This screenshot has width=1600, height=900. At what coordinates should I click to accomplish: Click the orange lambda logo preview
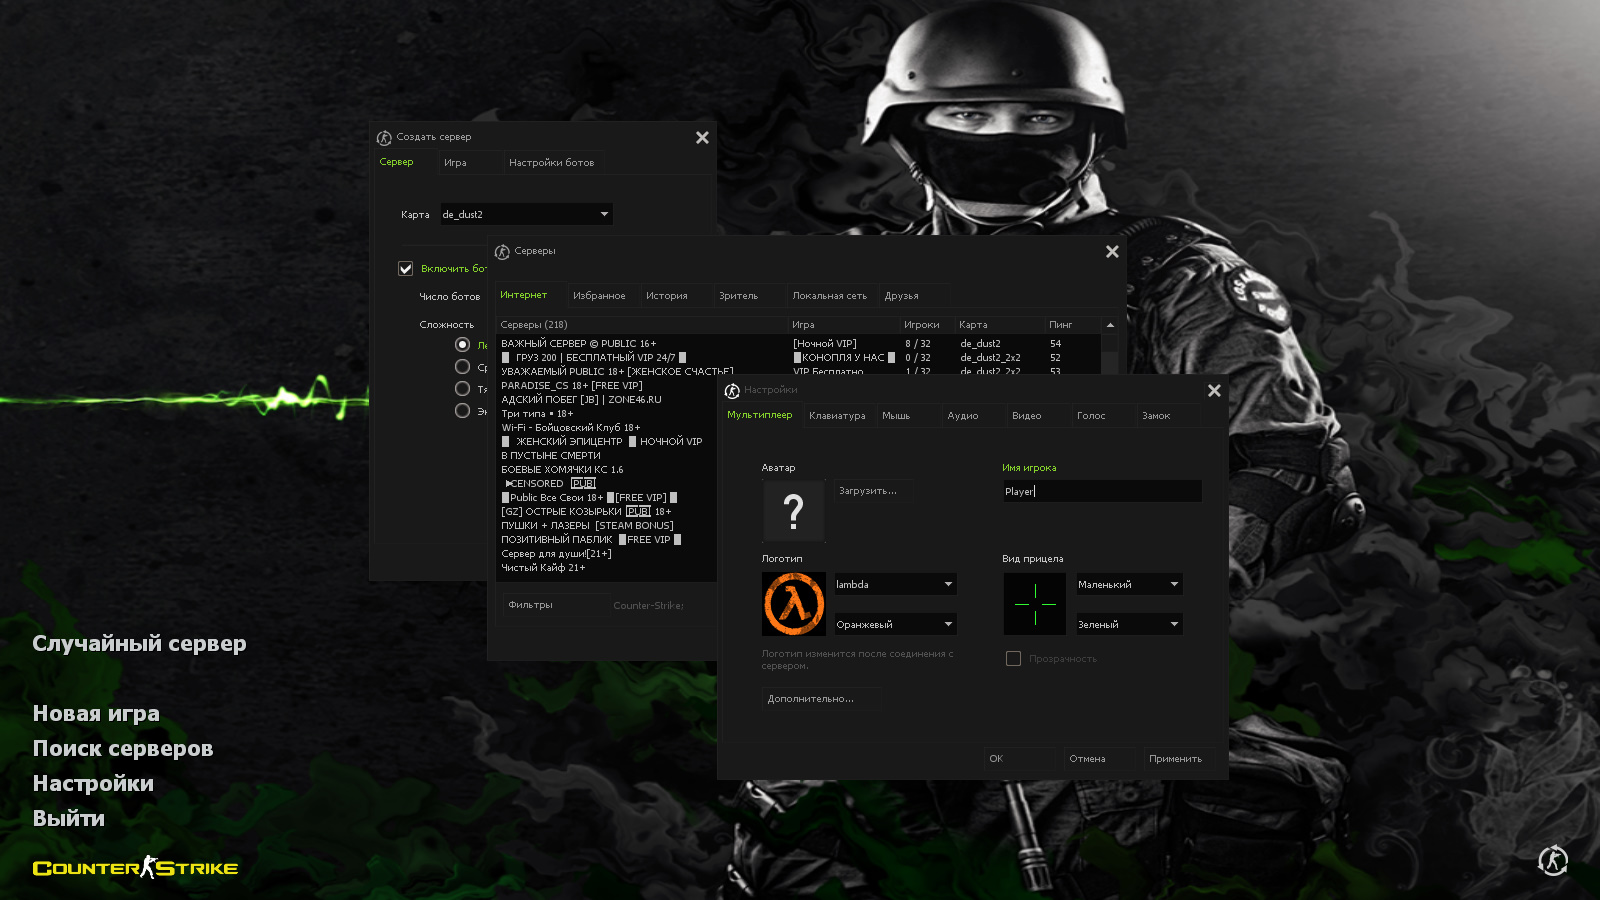(793, 604)
